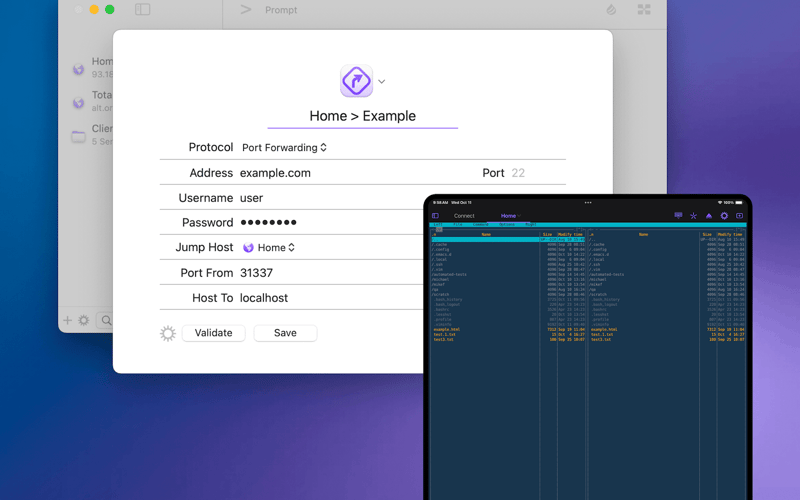The image size is (800, 500).
Task: Click the grid view icon in Prompt toolbar
Action: pos(644,10)
